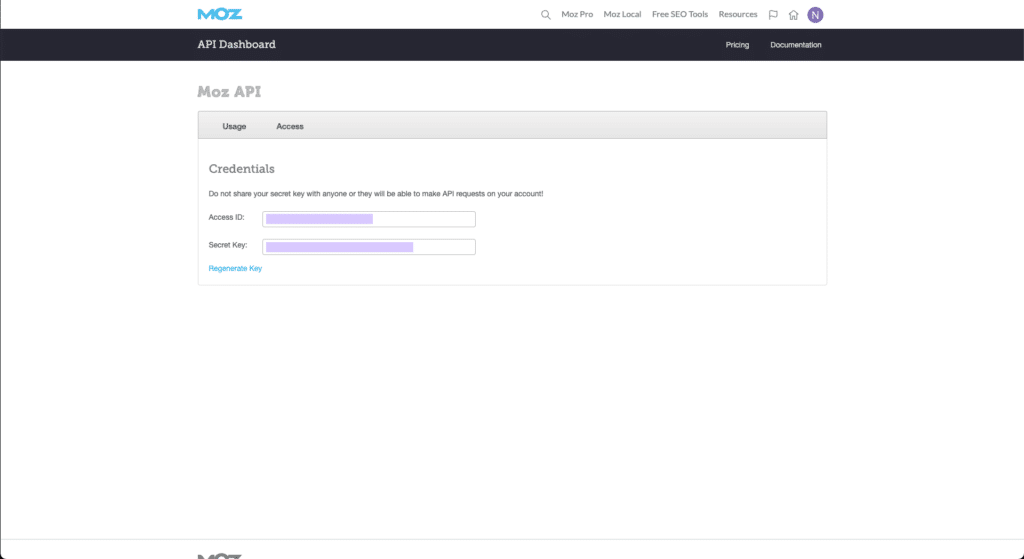1024x559 pixels.
Task: Open the search magnifier icon
Action: click(x=545, y=14)
